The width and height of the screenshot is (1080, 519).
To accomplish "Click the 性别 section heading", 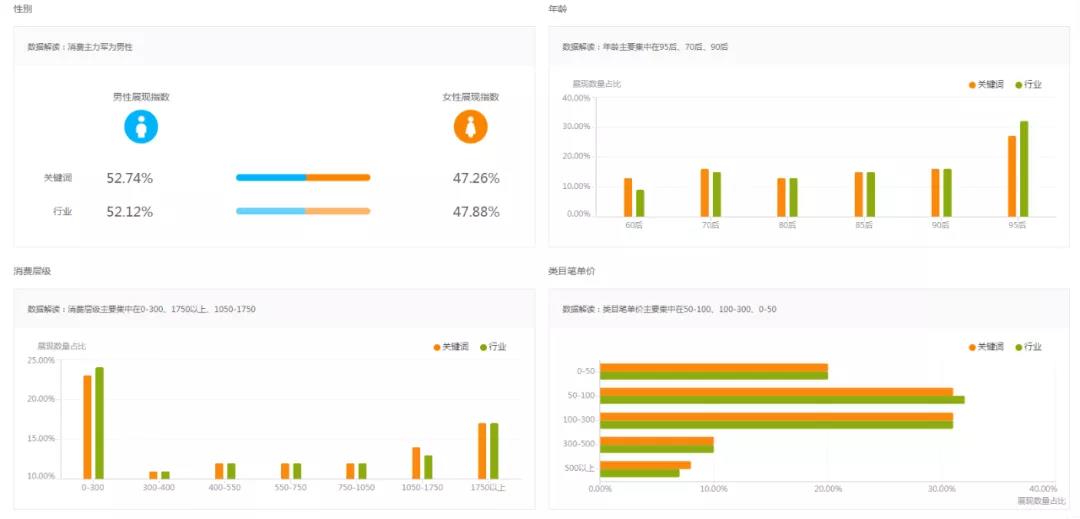I will [22, 9].
